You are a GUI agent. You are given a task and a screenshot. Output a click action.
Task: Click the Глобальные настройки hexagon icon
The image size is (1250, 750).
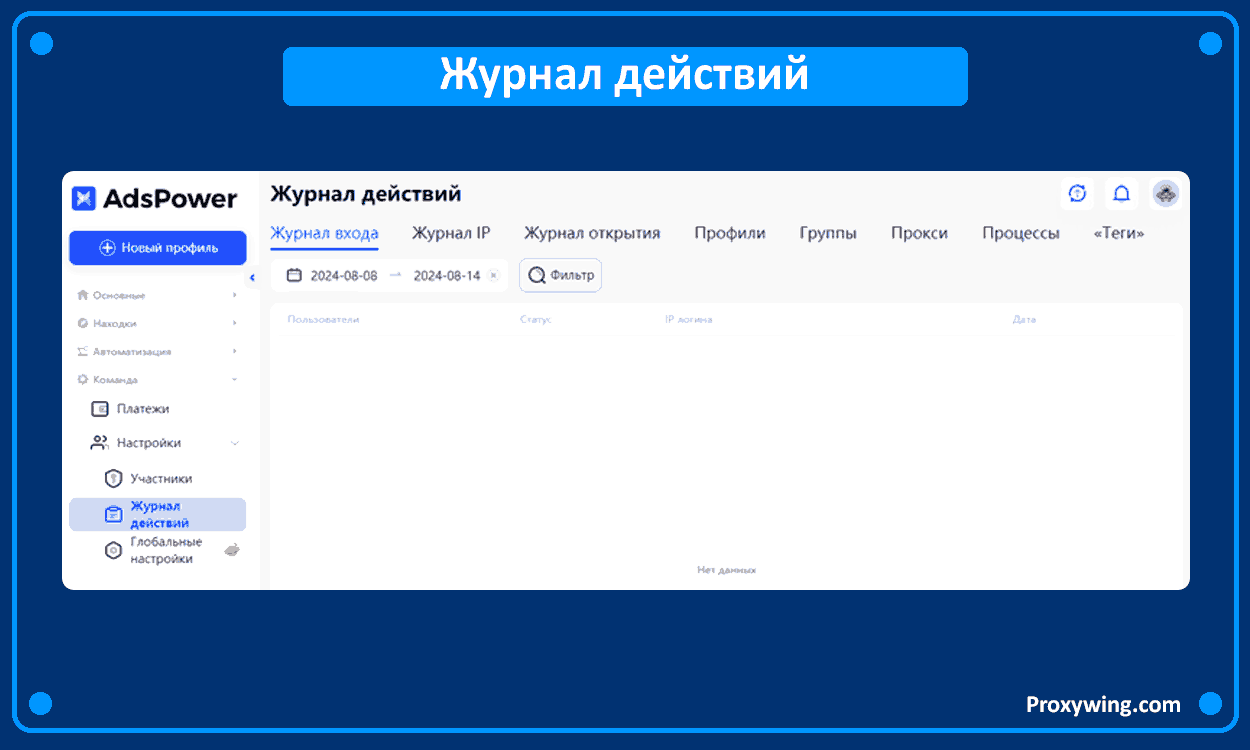[113, 550]
